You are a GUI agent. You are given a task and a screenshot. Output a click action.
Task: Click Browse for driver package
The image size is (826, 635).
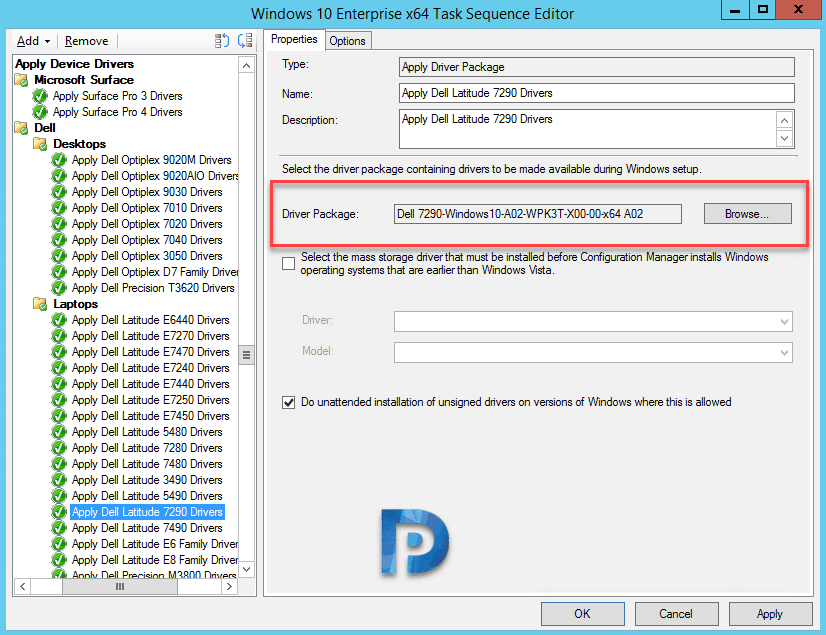pyautogui.click(x=748, y=214)
